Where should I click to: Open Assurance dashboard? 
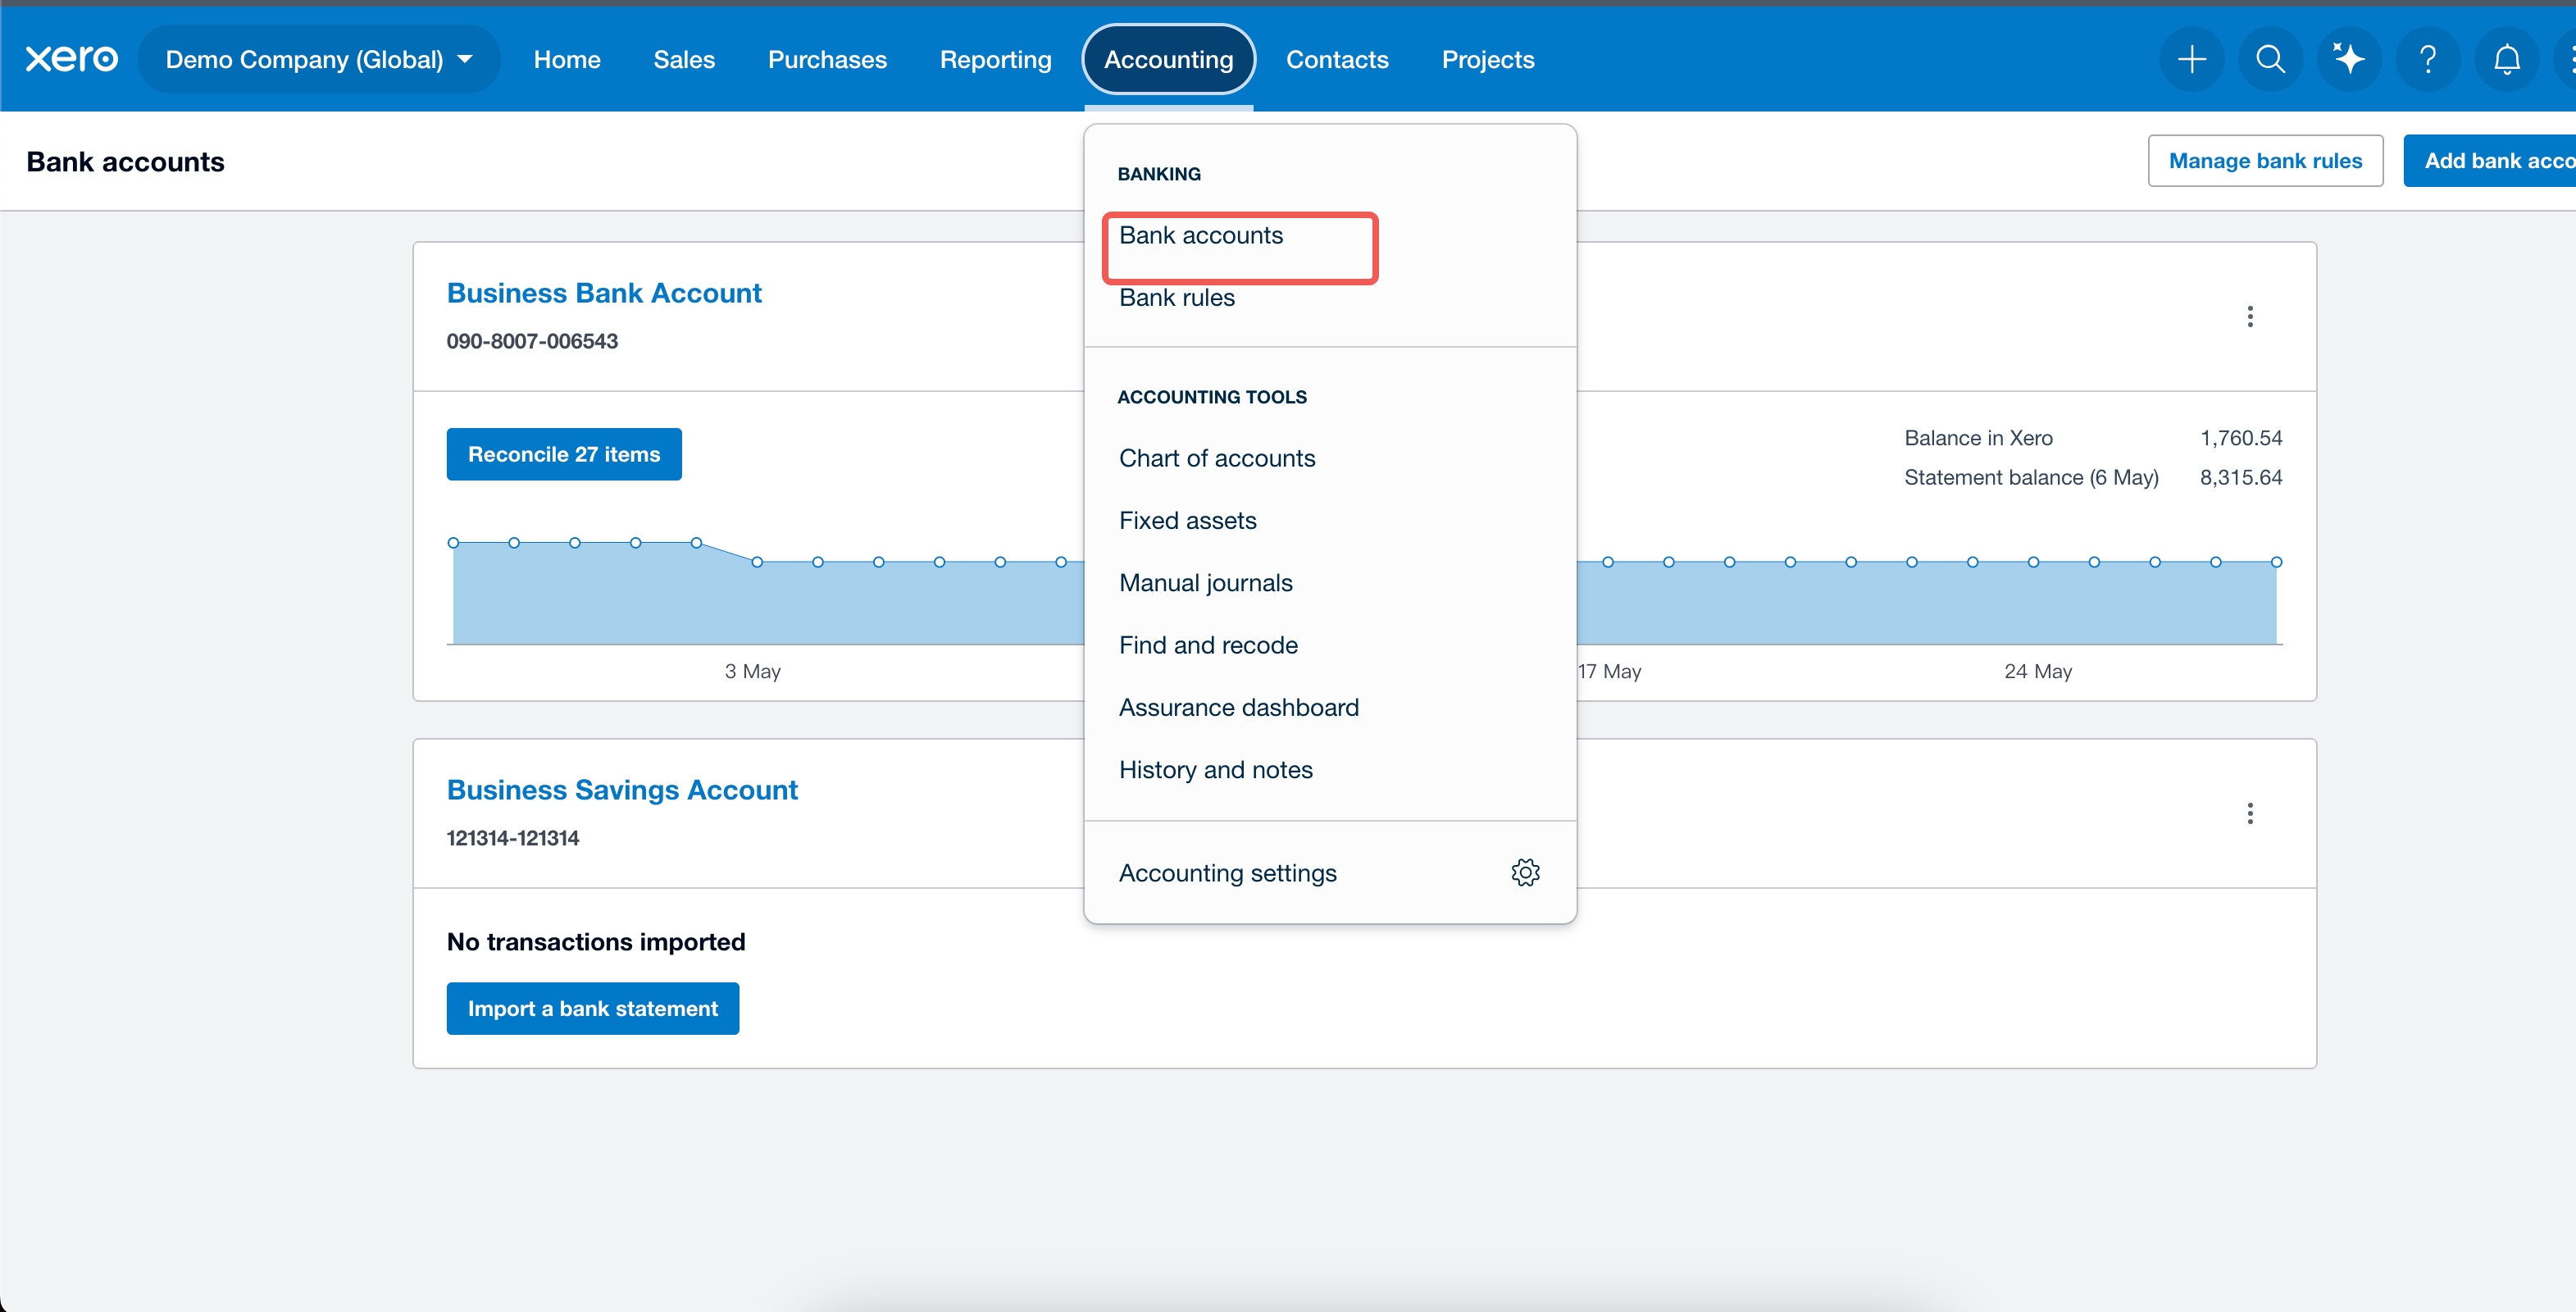tap(1239, 707)
